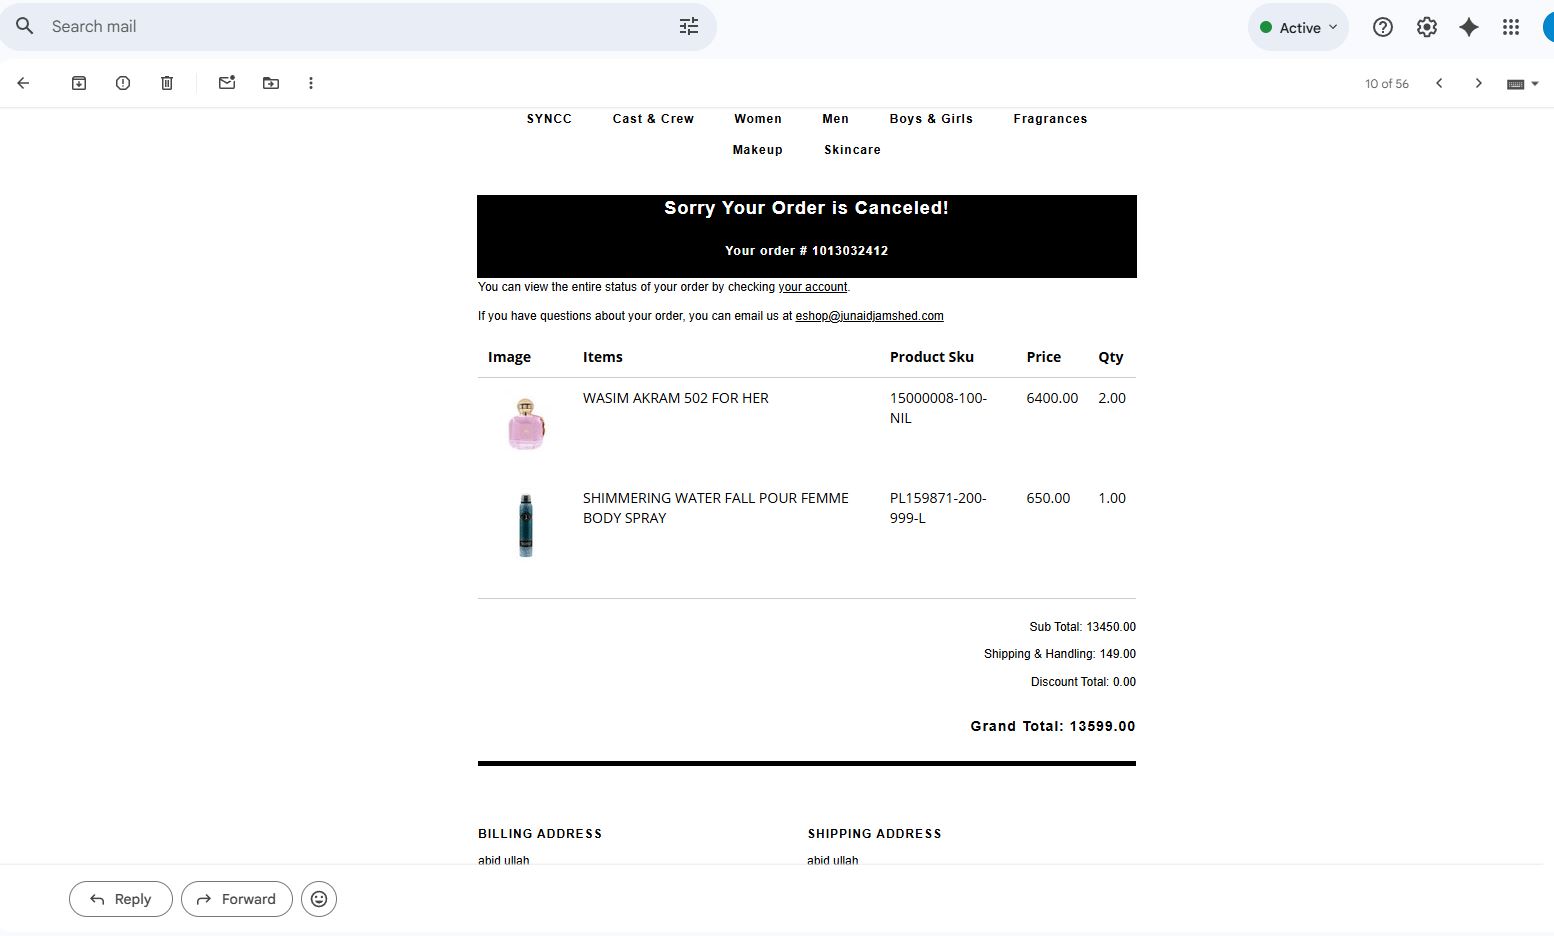The height and width of the screenshot is (936, 1554).
Task: Click the blue body spray thumbnail
Action: (526, 525)
